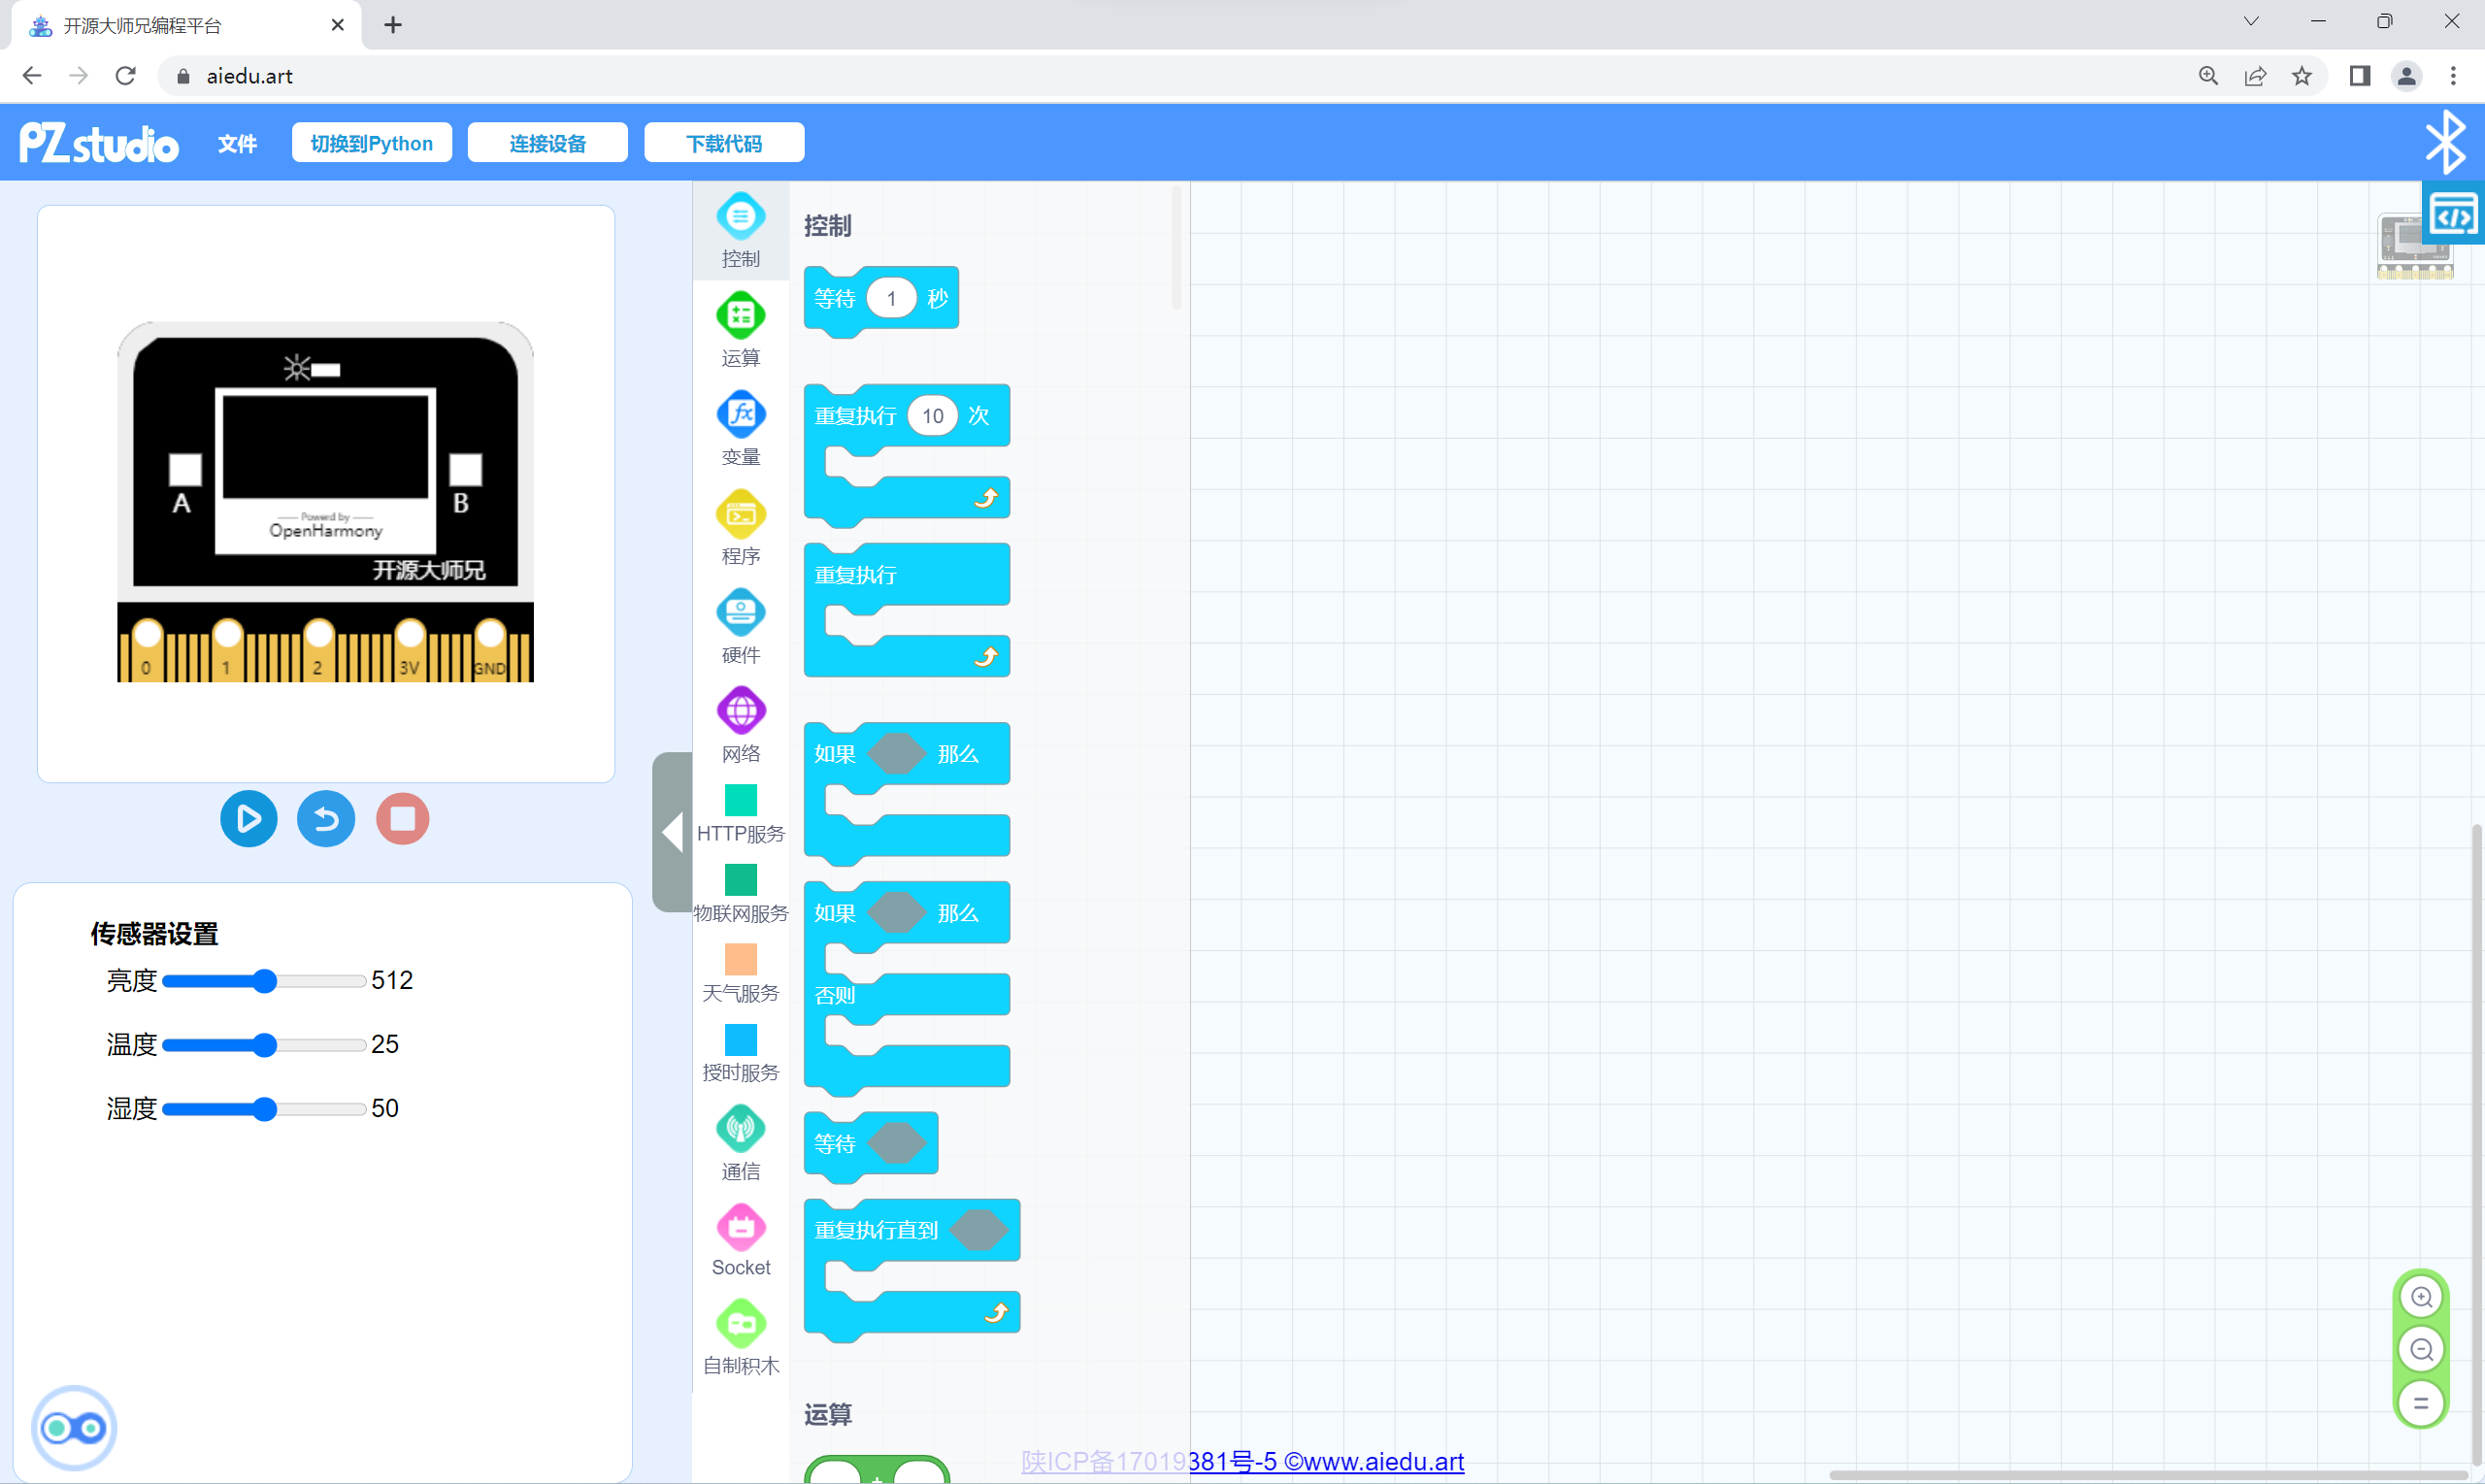Click the Bluetooth icon in header
This screenshot has width=2485, height=1484.
click(x=2444, y=141)
